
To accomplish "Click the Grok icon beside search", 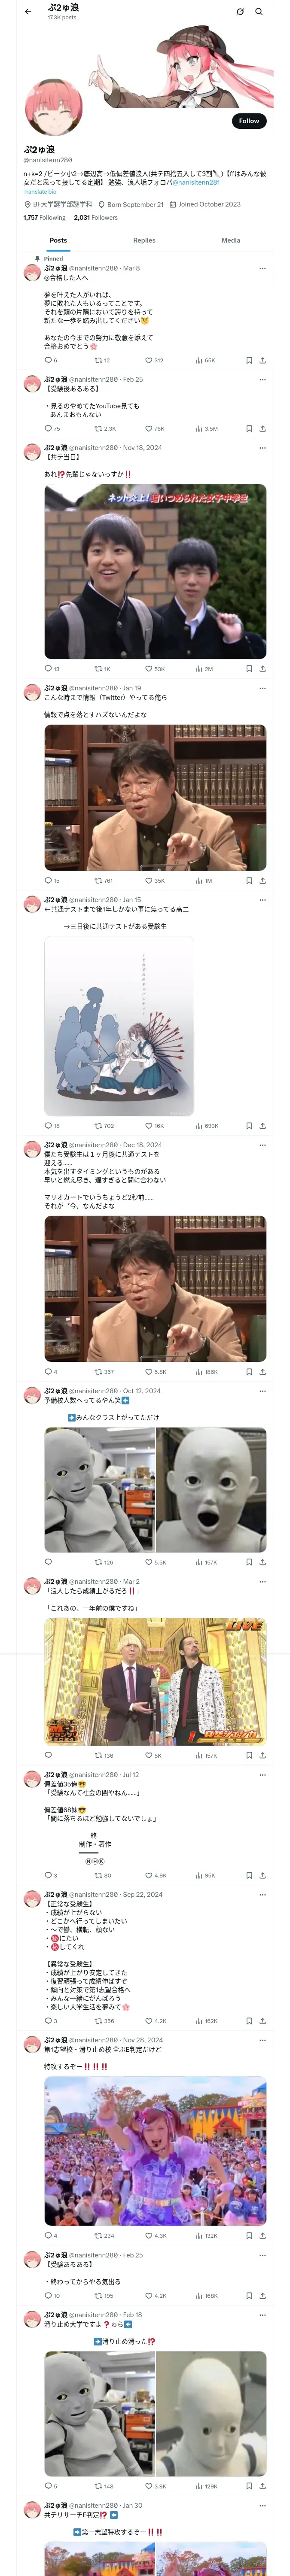I will 240,12.
